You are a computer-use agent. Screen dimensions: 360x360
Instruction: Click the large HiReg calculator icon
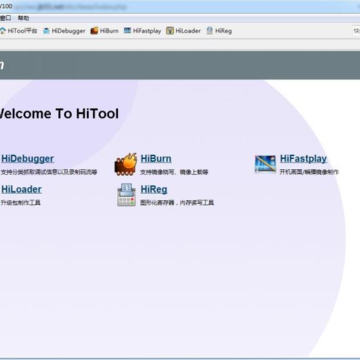point(126,195)
